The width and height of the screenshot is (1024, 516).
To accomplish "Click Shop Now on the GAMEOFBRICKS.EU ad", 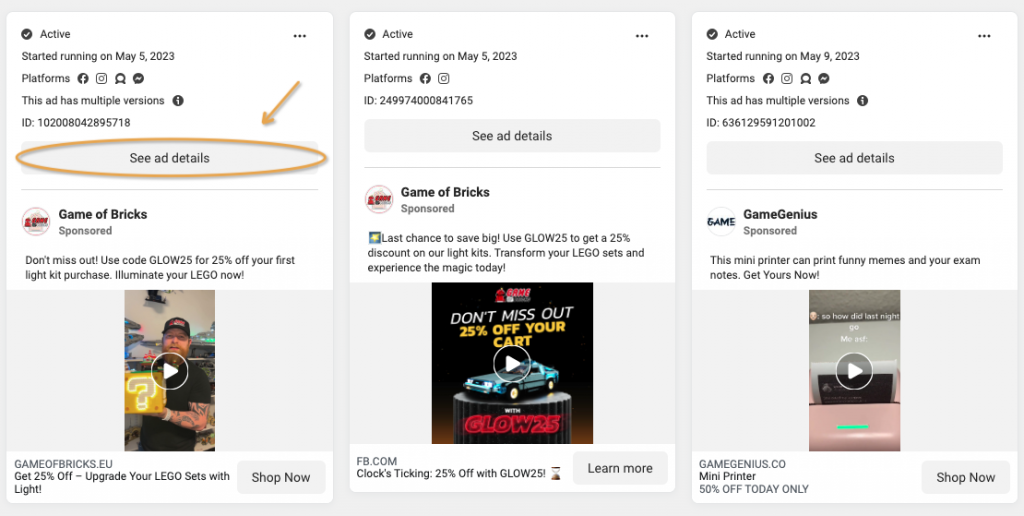I will point(281,478).
